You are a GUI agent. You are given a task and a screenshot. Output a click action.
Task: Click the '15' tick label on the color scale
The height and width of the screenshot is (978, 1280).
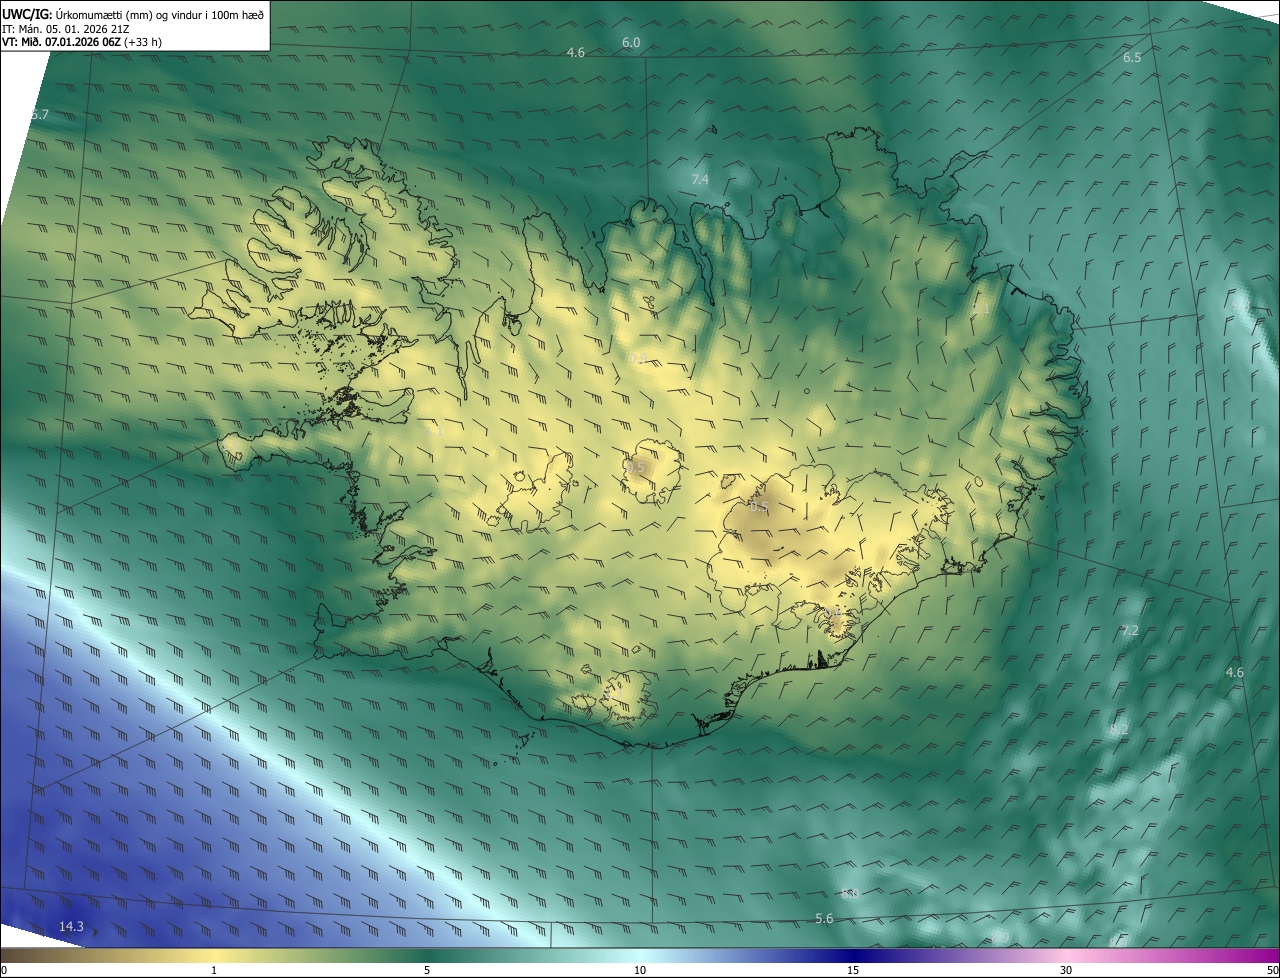click(x=853, y=971)
